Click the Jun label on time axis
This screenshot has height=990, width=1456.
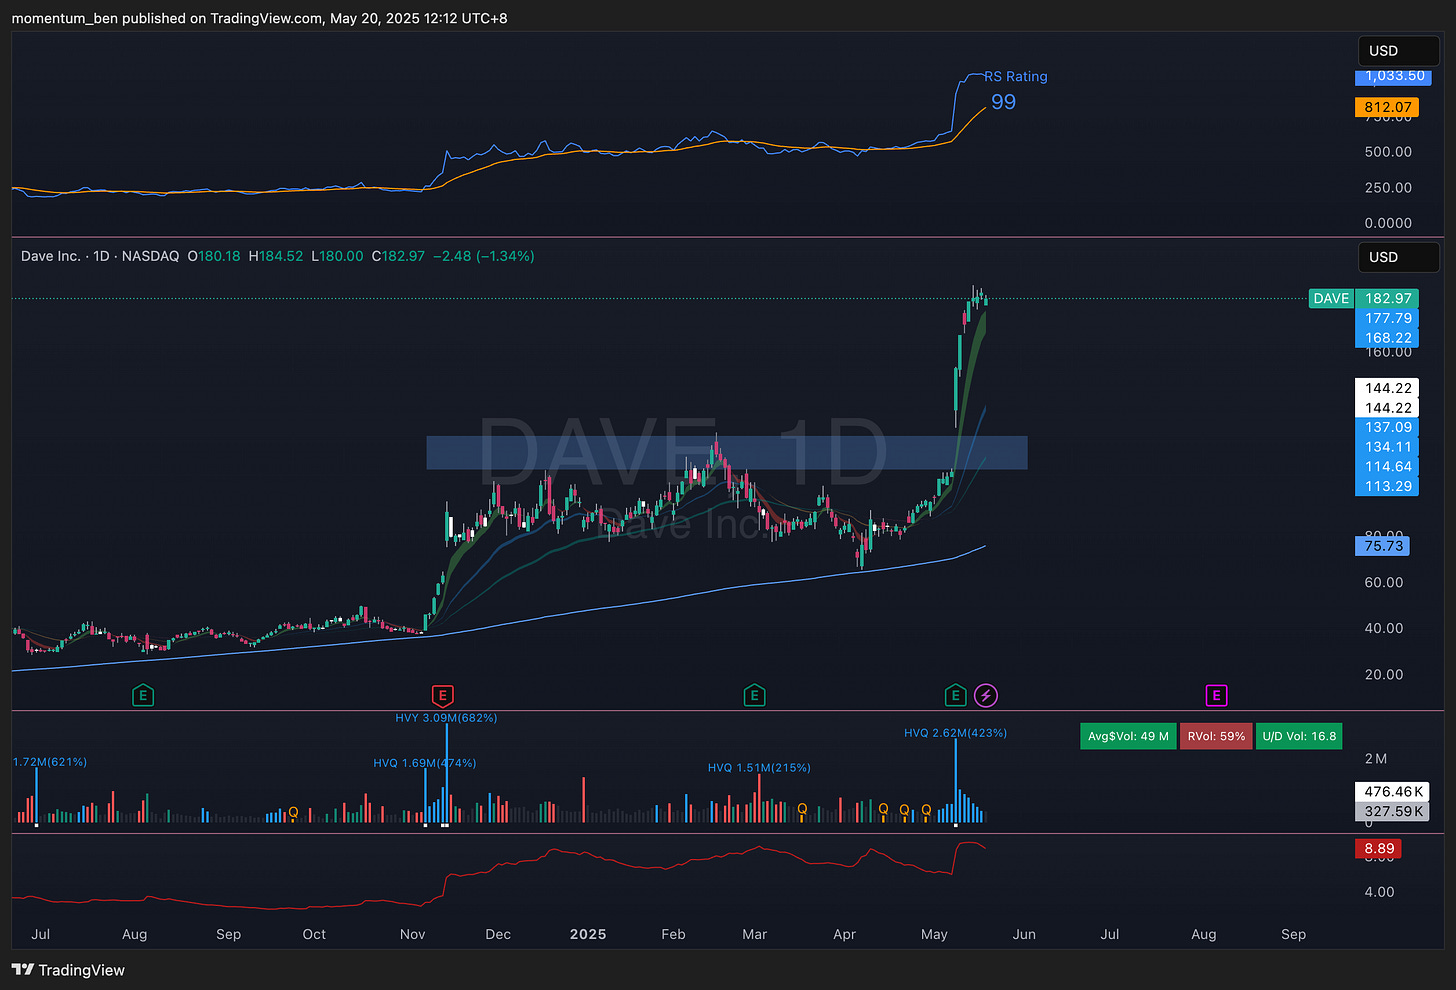[x=1024, y=934]
